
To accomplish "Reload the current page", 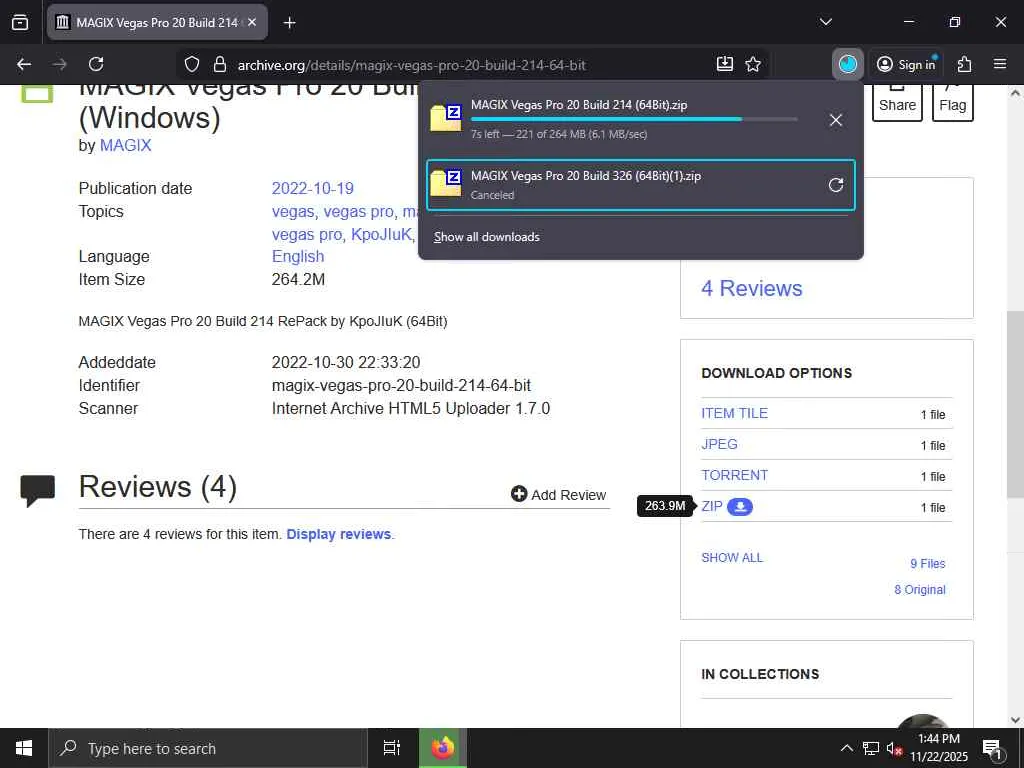I will coord(96,64).
